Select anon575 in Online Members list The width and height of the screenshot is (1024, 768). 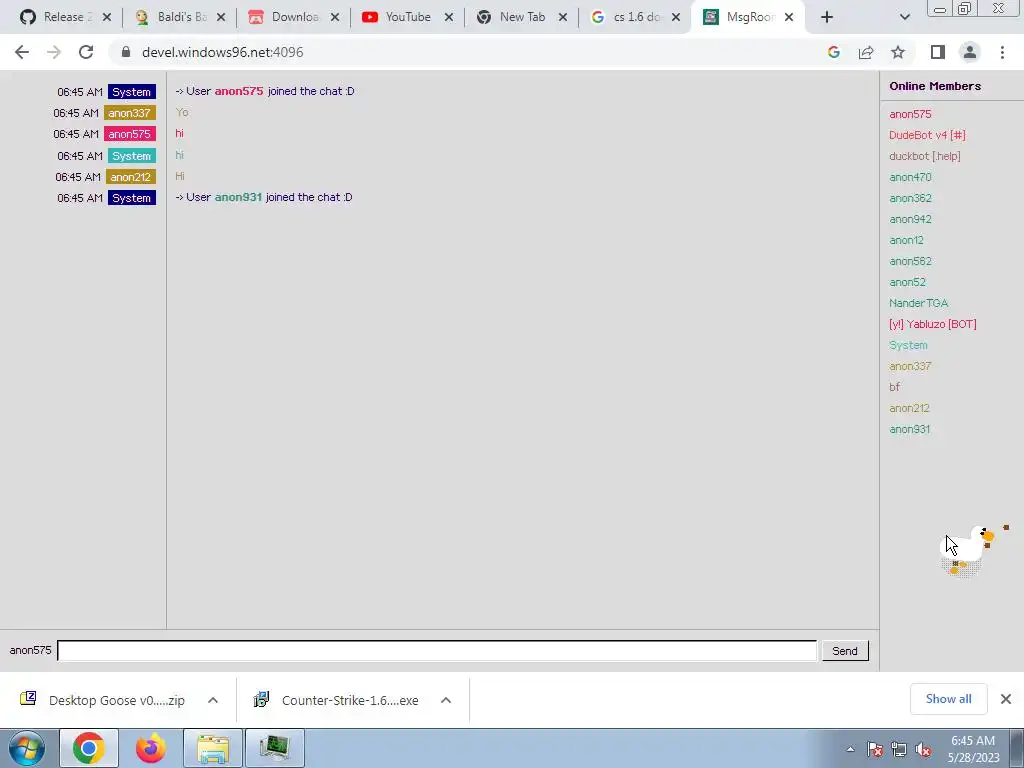click(910, 114)
